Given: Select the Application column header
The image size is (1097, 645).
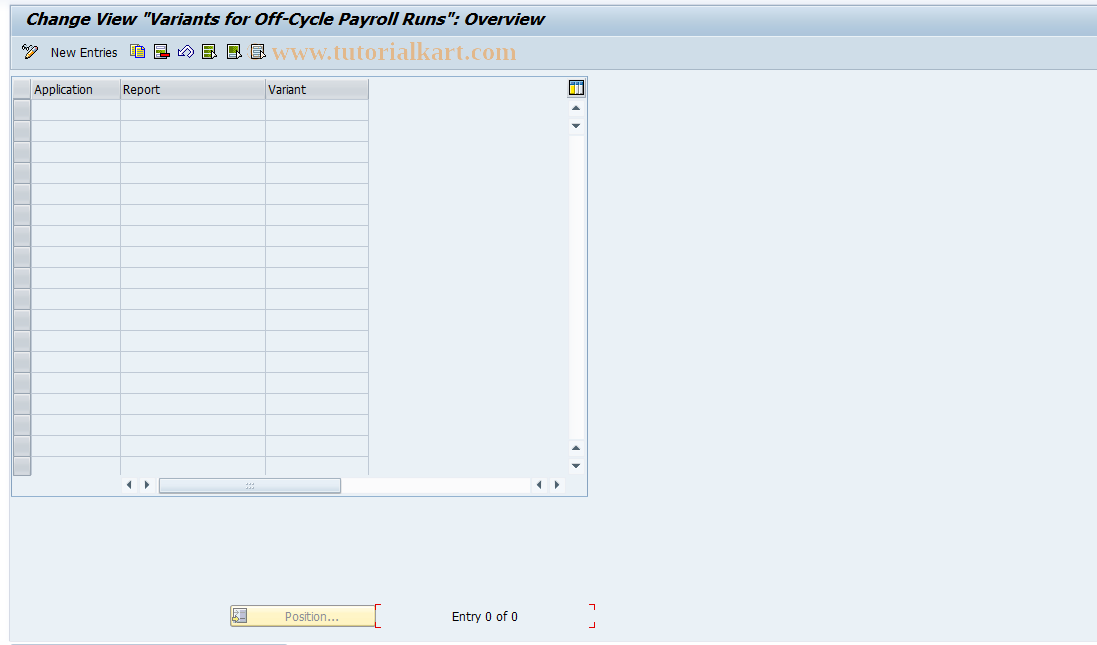Looking at the screenshot, I should pyautogui.click(x=76, y=90).
